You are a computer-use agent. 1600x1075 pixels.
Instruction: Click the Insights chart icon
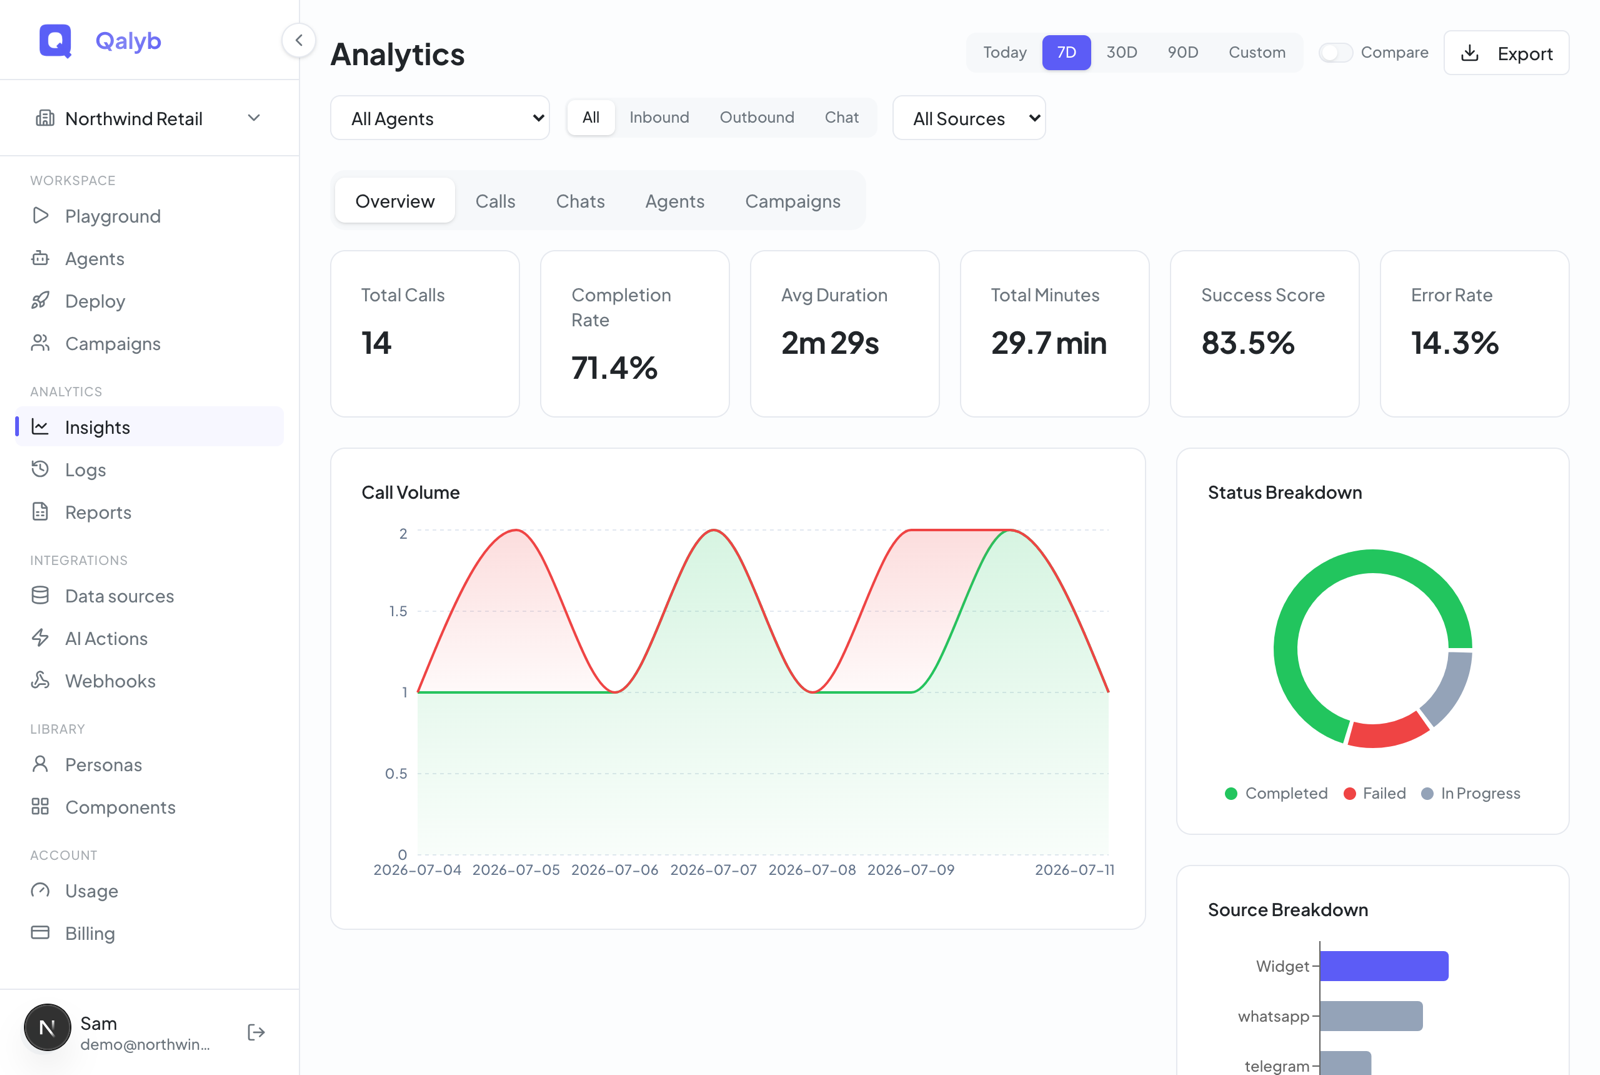click(x=40, y=427)
